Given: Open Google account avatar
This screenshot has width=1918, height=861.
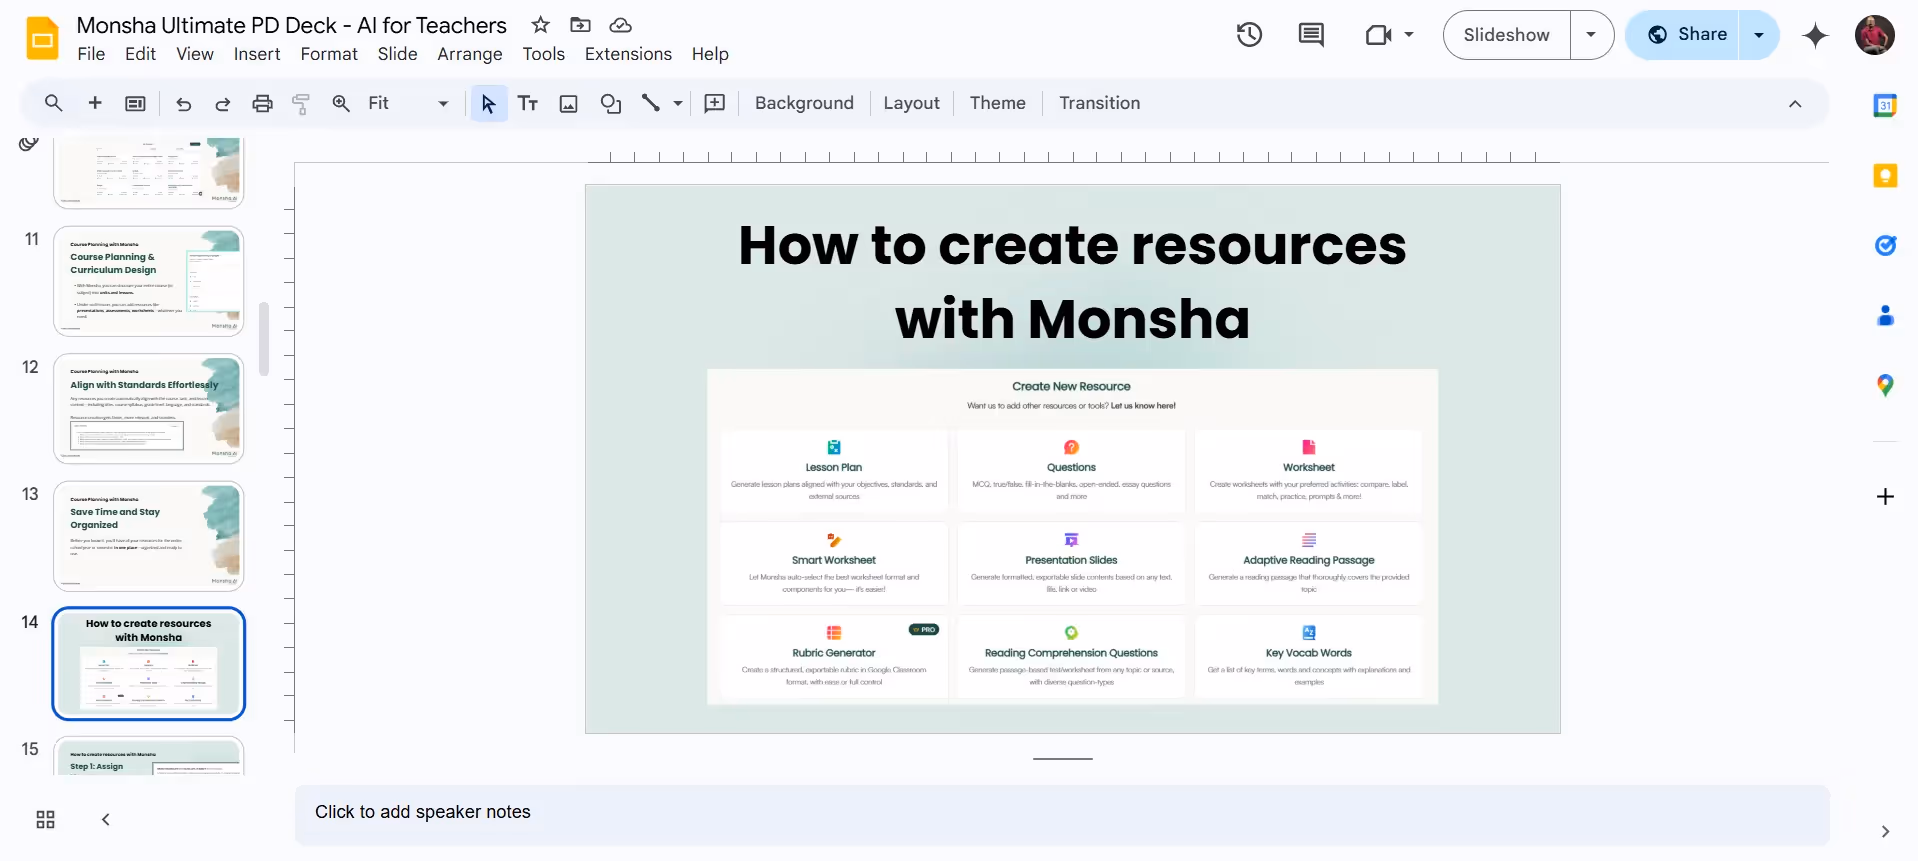Looking at the screenshot, I should click(1875, 35).
